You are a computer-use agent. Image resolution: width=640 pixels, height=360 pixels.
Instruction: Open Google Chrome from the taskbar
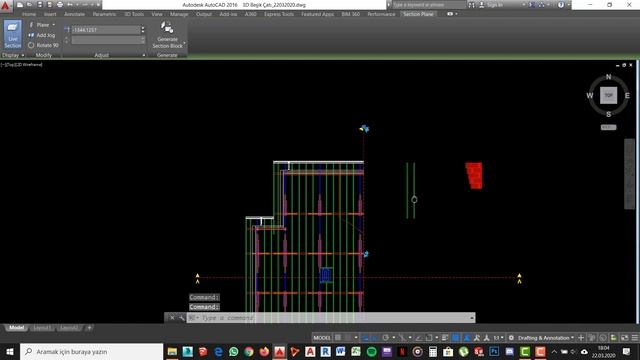coord(249,351)
